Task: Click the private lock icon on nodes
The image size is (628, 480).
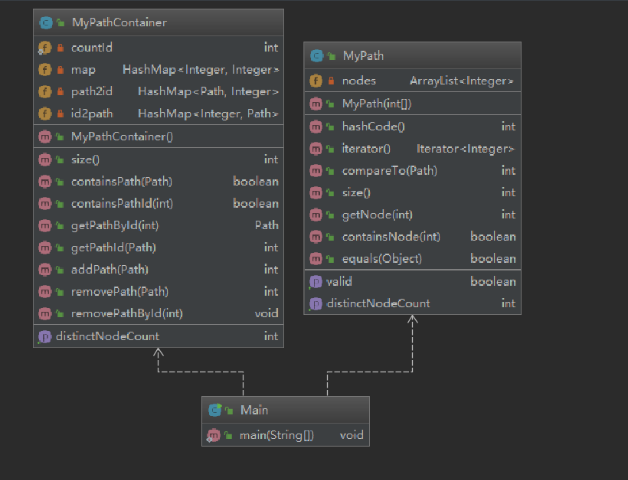Action: click(x=331, y=81)
